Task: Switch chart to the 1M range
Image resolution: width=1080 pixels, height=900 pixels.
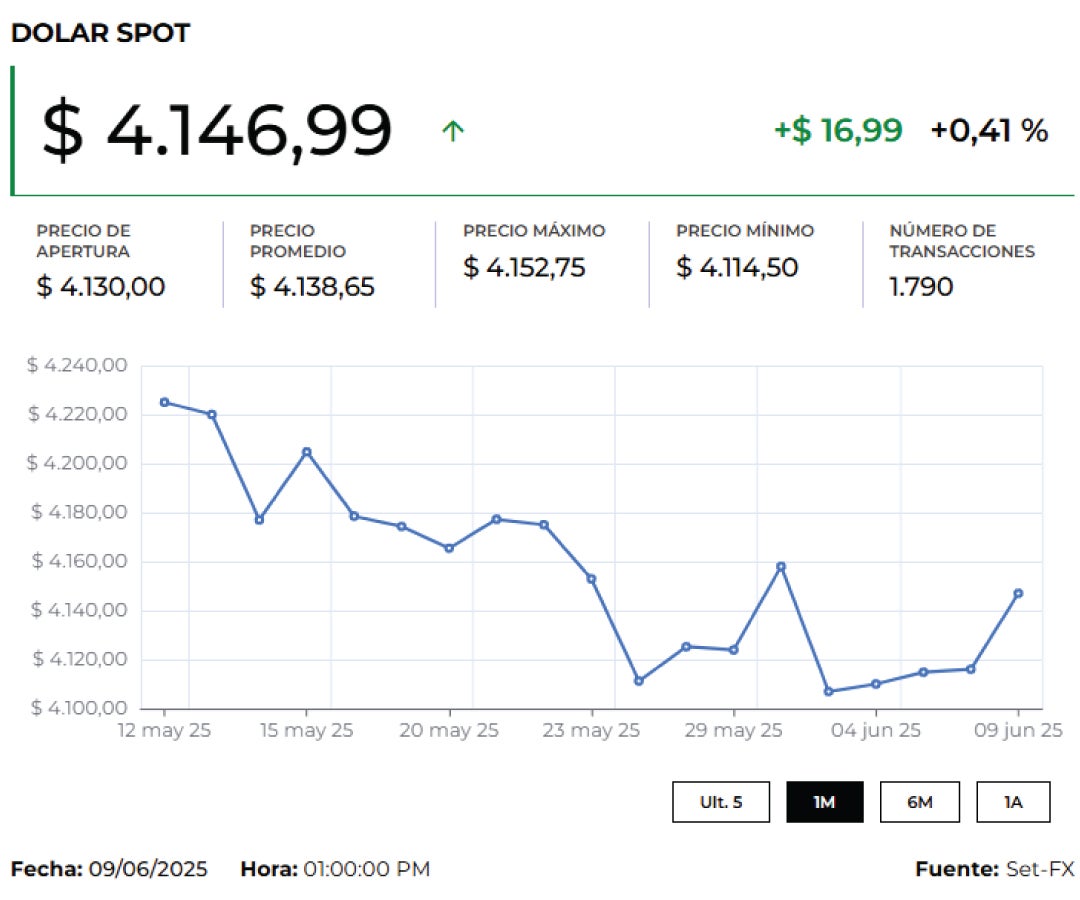Action: pos(824,802)
